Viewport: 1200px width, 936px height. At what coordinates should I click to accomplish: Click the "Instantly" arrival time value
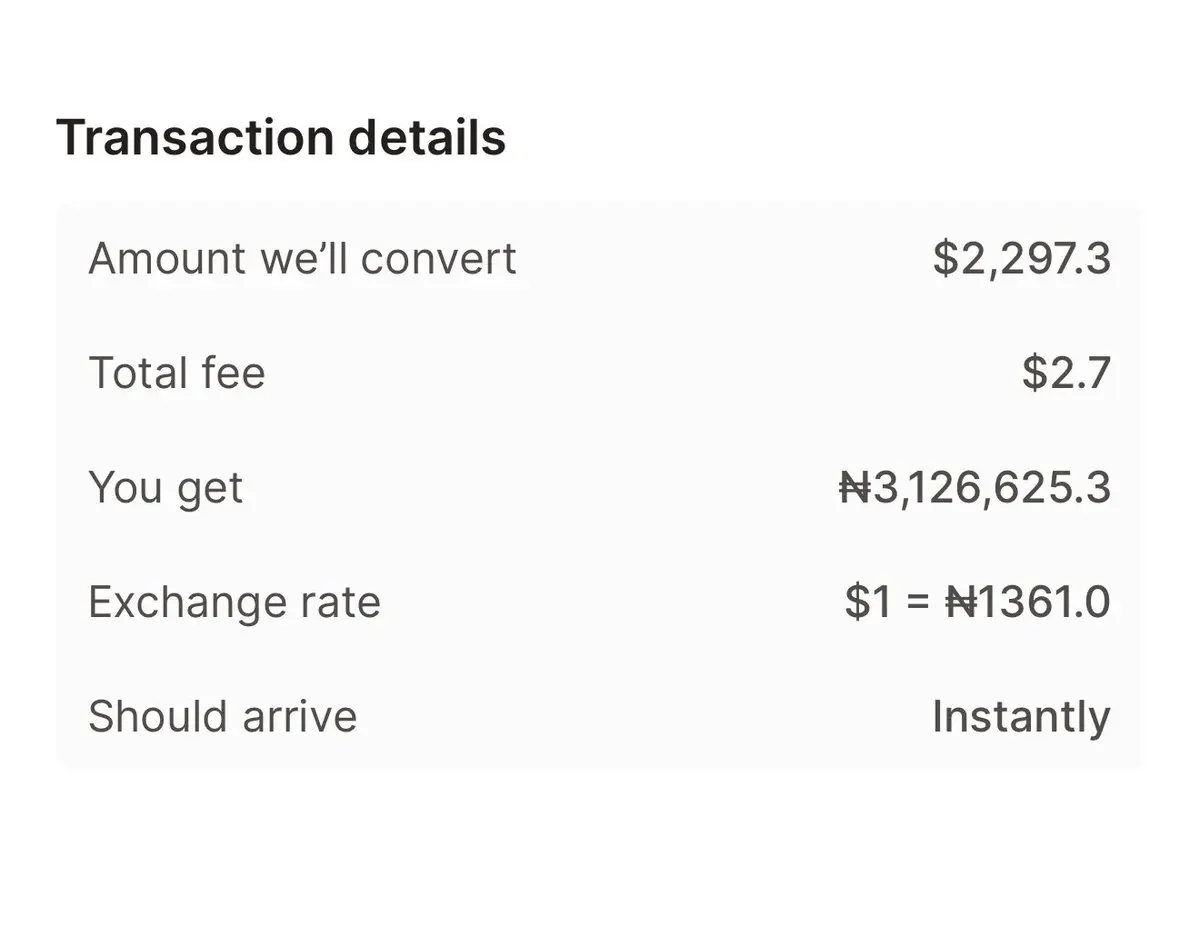coord(1020,717)
